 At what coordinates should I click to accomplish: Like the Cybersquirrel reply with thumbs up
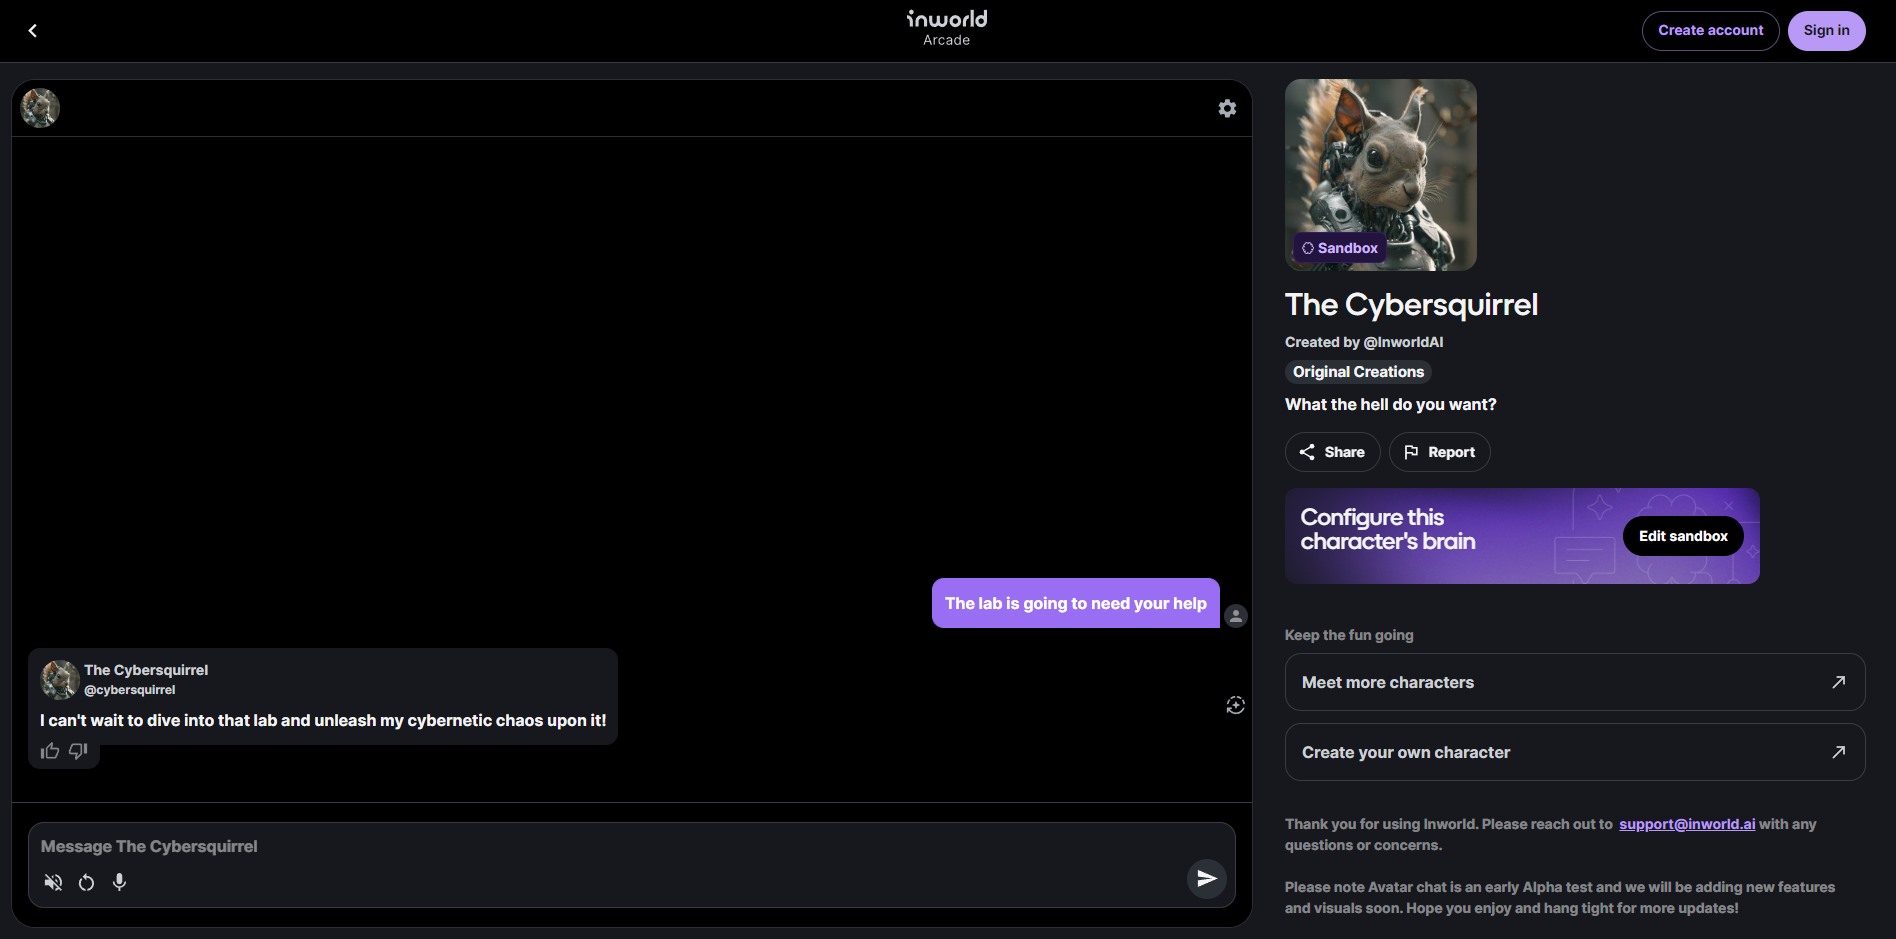coord(50,751)
